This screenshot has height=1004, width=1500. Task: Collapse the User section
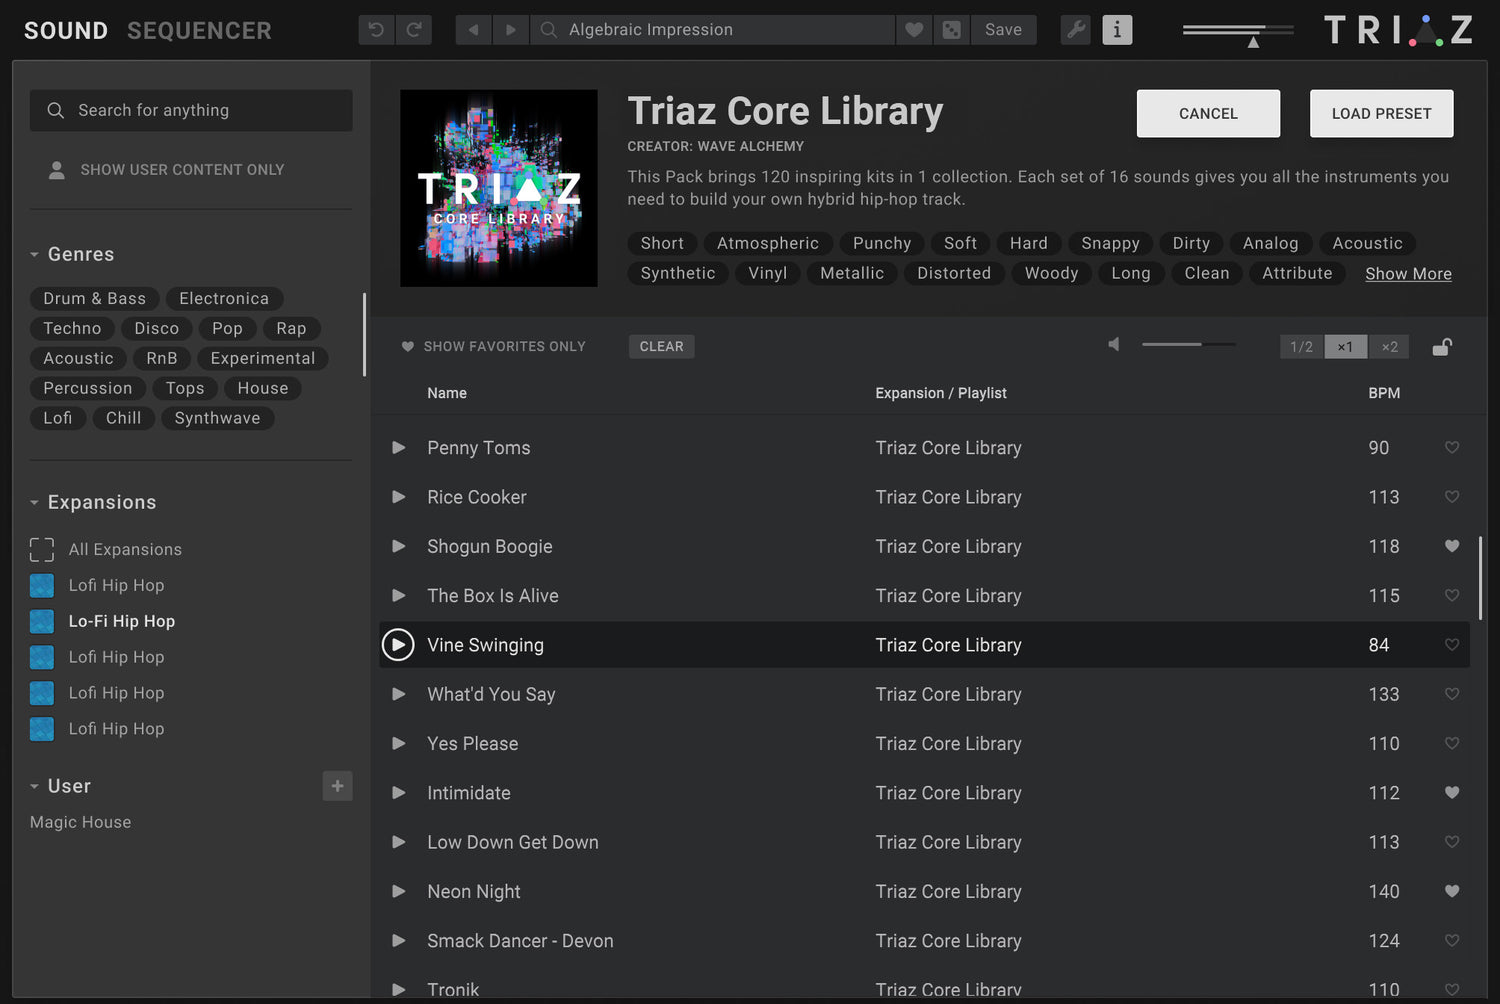pos(35,787)
